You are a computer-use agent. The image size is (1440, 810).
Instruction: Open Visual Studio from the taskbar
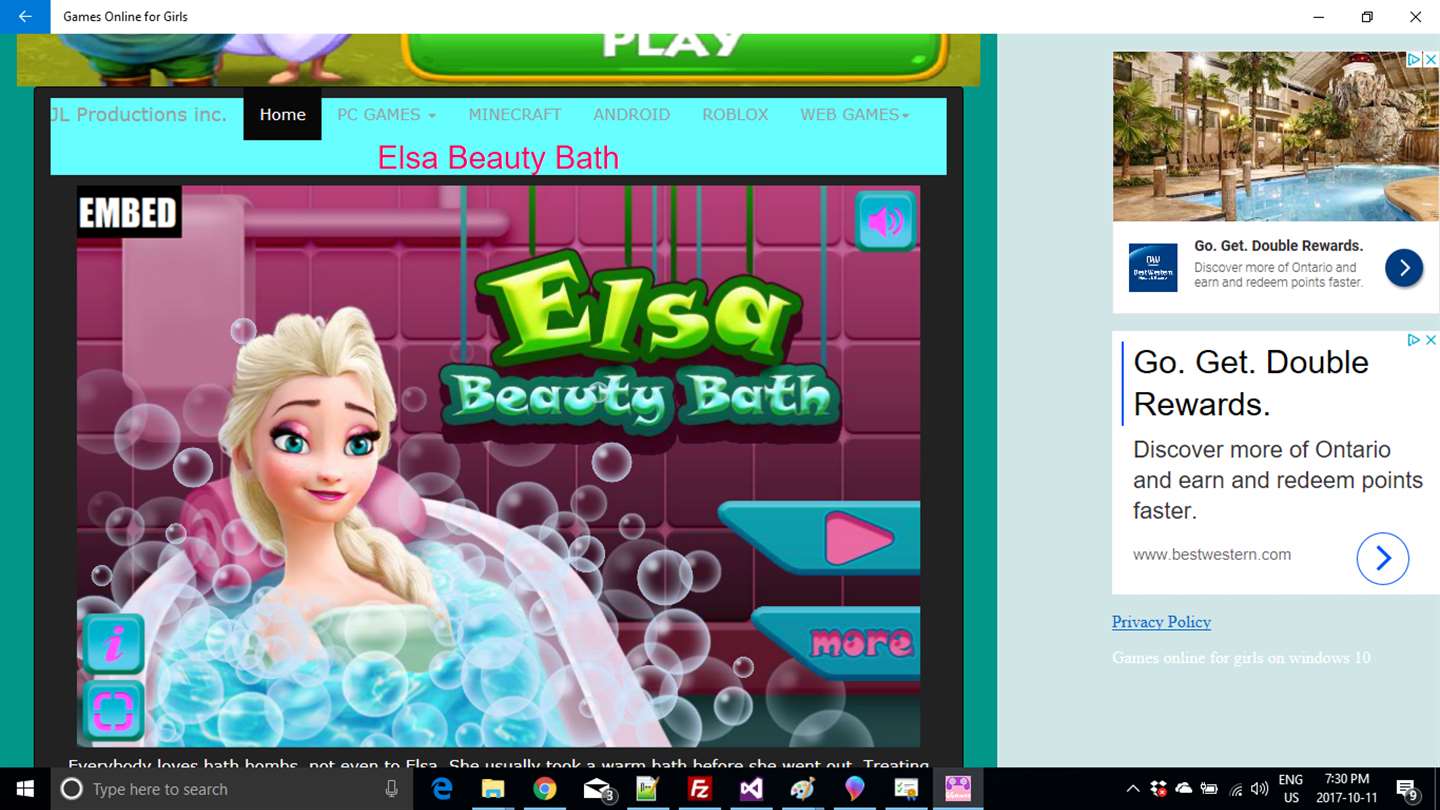pos(751,789)
